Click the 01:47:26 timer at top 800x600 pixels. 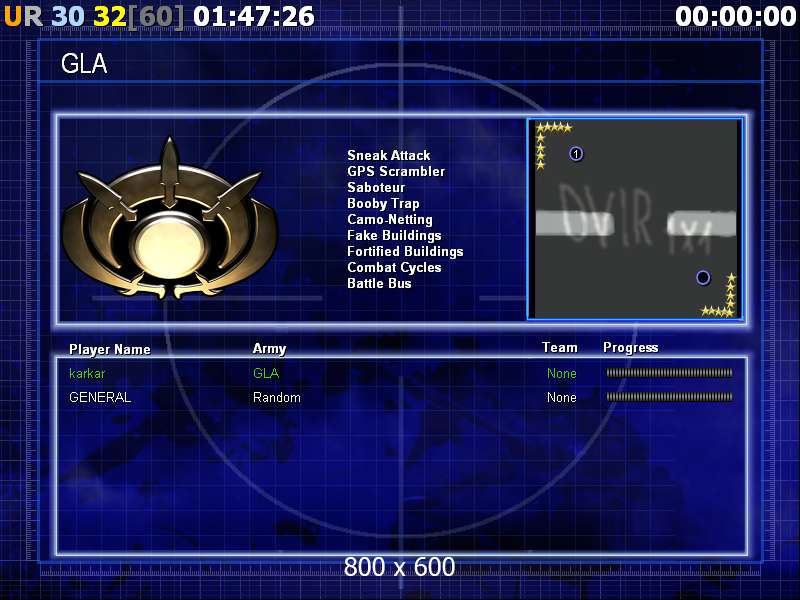click(254, 16)
